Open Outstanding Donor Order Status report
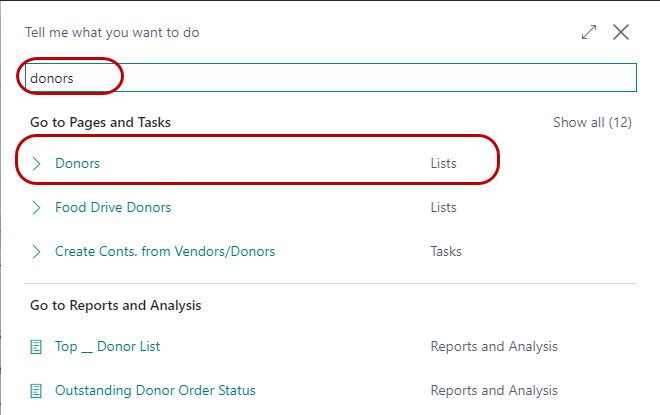Image resolution: width=660 pixels, height=415 pixels. [x=155, y=390]
